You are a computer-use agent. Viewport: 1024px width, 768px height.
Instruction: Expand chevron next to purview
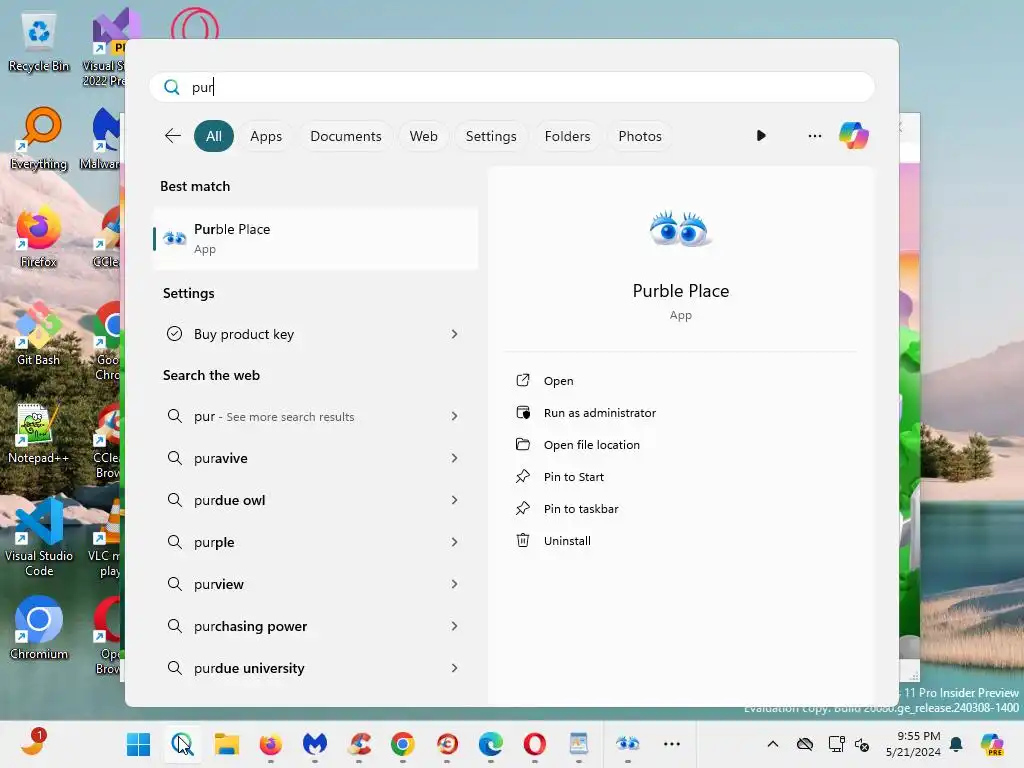point(455,584)
